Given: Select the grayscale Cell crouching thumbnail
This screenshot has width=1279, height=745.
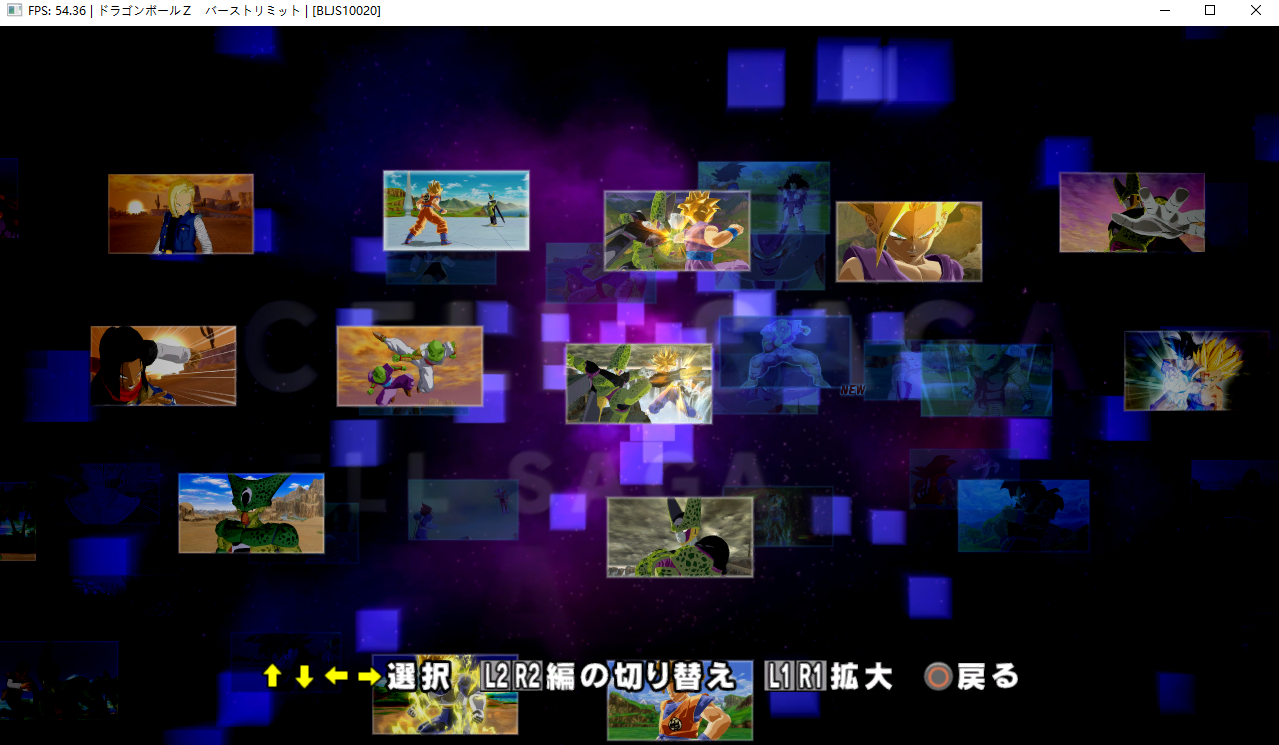Looking at the screenshot, I should pos(680,537).
